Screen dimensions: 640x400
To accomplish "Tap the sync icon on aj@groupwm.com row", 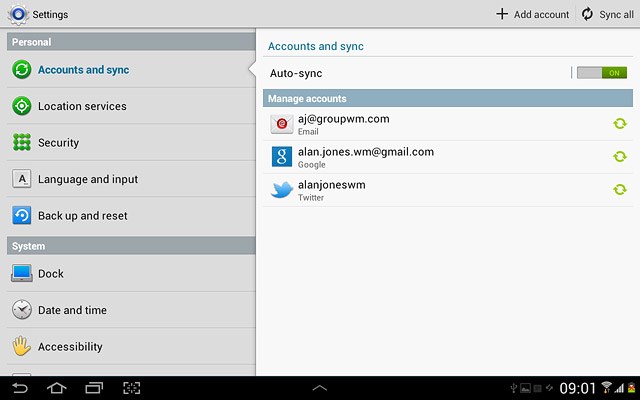I will 620,123.
